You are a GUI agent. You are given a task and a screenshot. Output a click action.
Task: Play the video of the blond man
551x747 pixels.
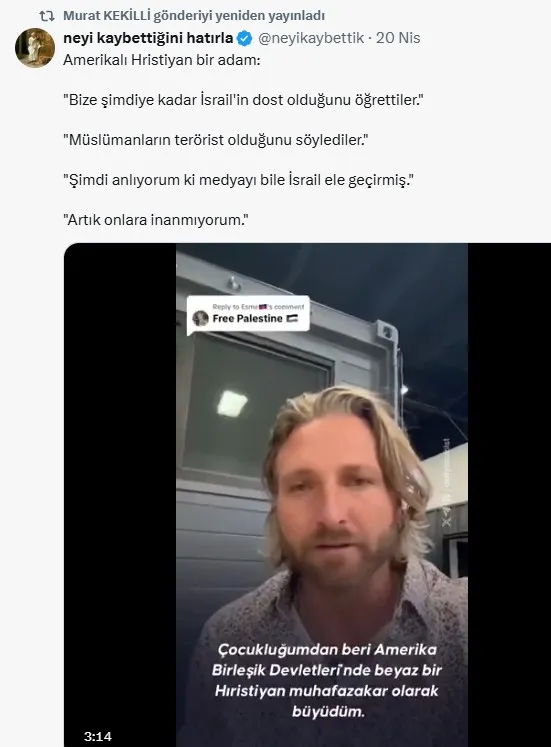point(322,495)
